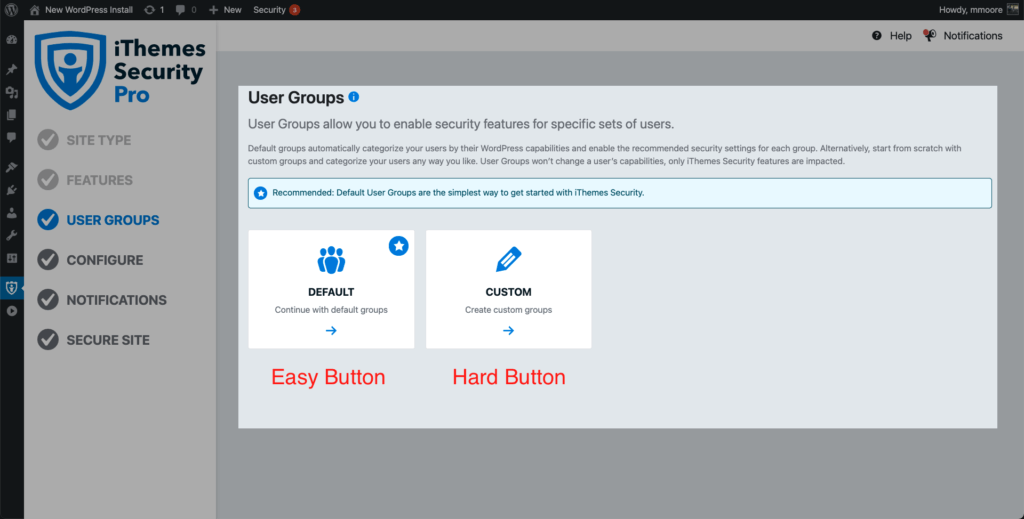
Task: Open the updates icon showing 1
Action: pos(150,10)
